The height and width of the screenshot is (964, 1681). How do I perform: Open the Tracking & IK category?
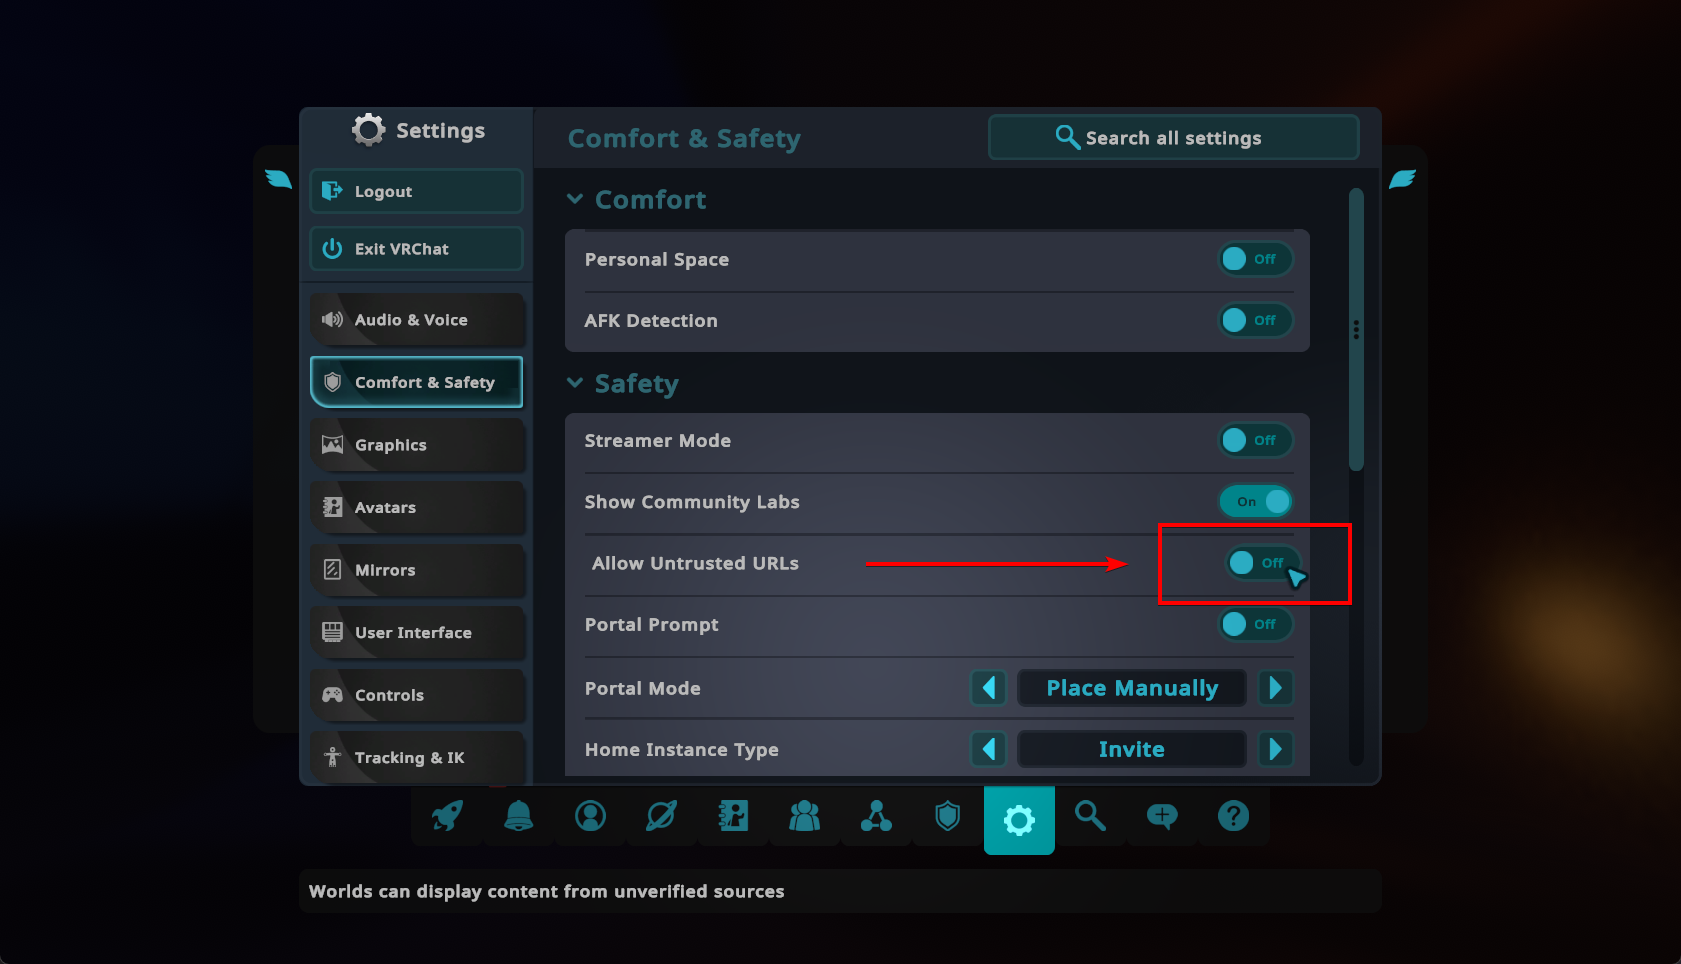416,757
